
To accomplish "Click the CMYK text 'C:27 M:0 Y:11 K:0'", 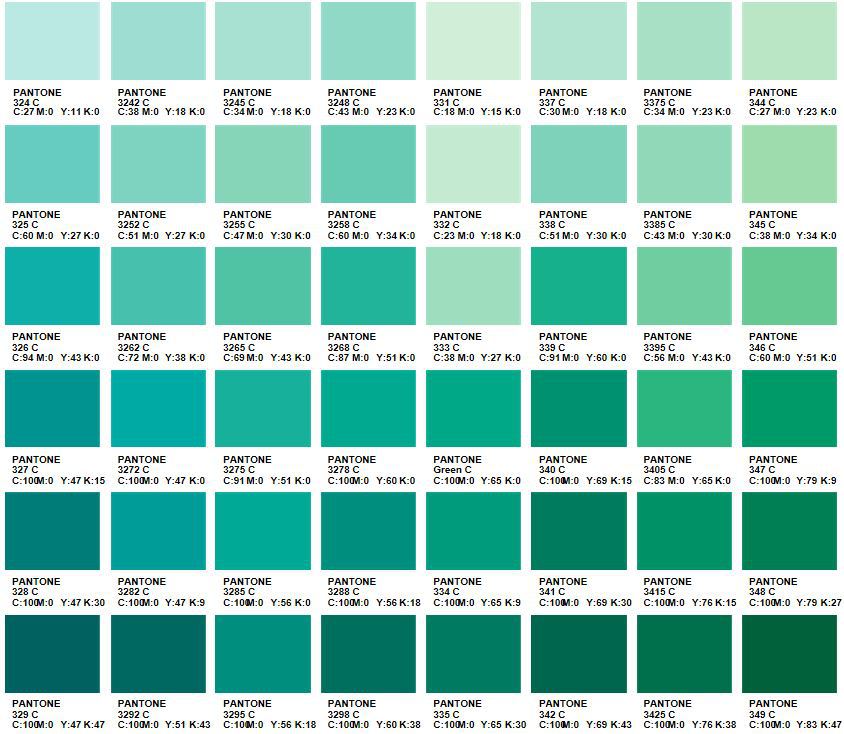I will click(57, 112).
